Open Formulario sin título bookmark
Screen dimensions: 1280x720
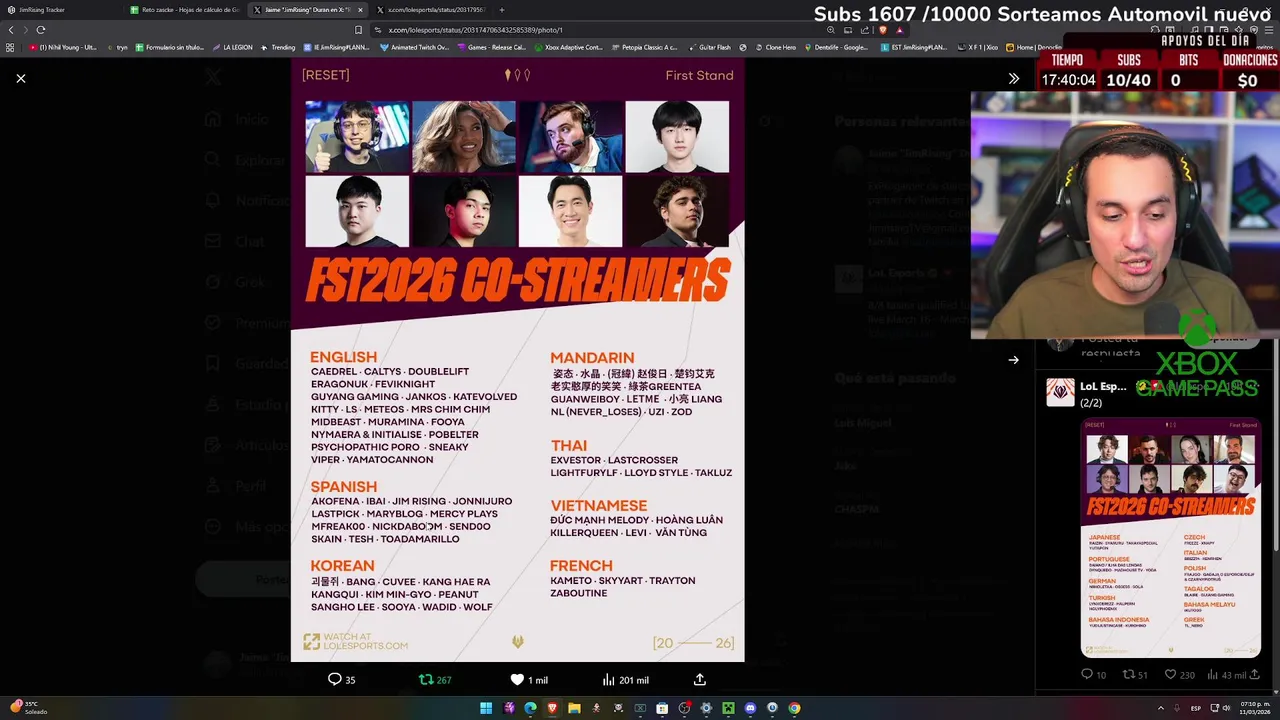click(x=170, y=47)
